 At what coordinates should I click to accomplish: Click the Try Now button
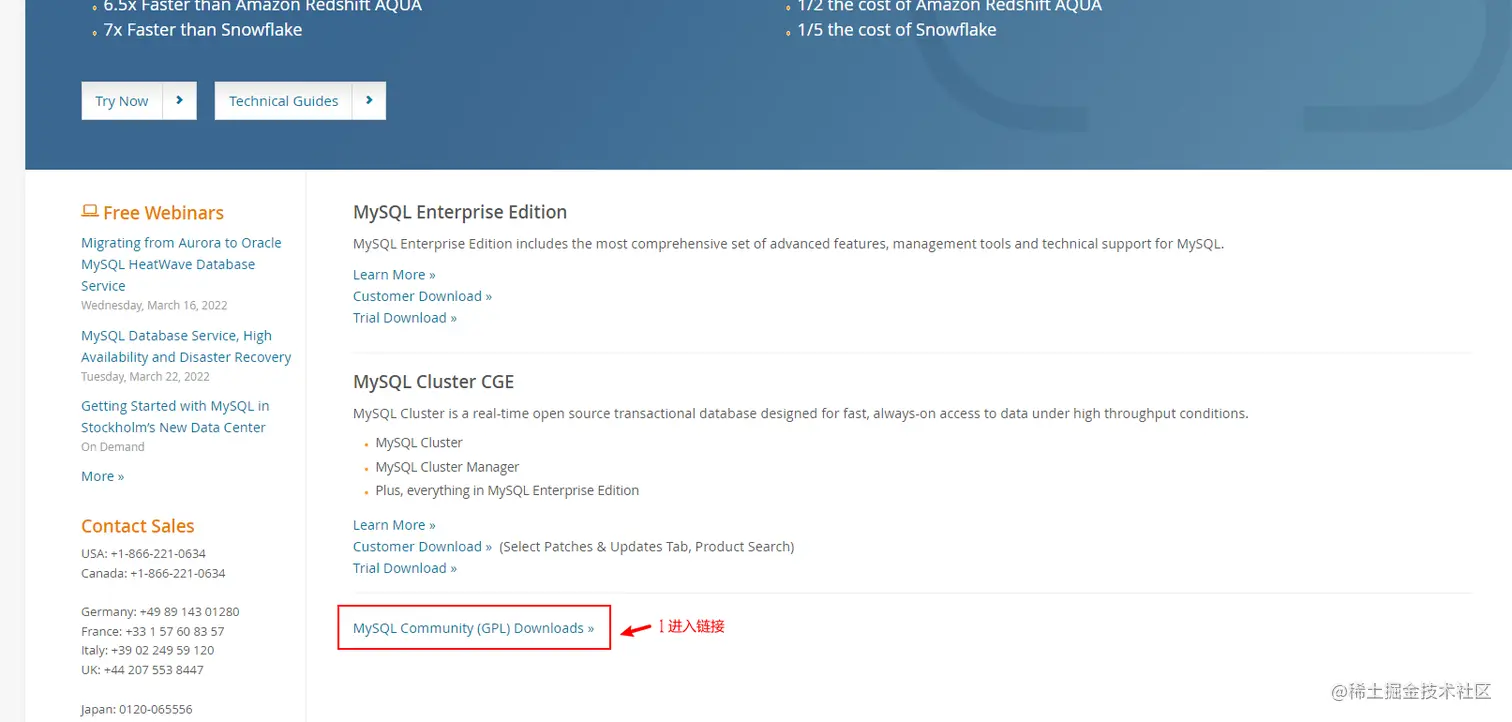(x=122, y=101)
